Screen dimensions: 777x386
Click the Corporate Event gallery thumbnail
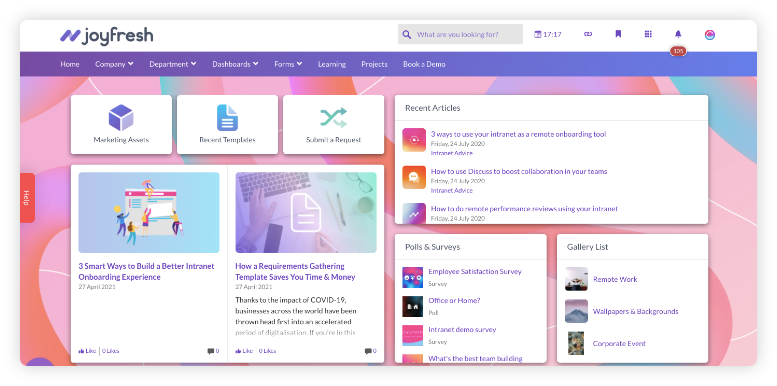coord(576,343)
